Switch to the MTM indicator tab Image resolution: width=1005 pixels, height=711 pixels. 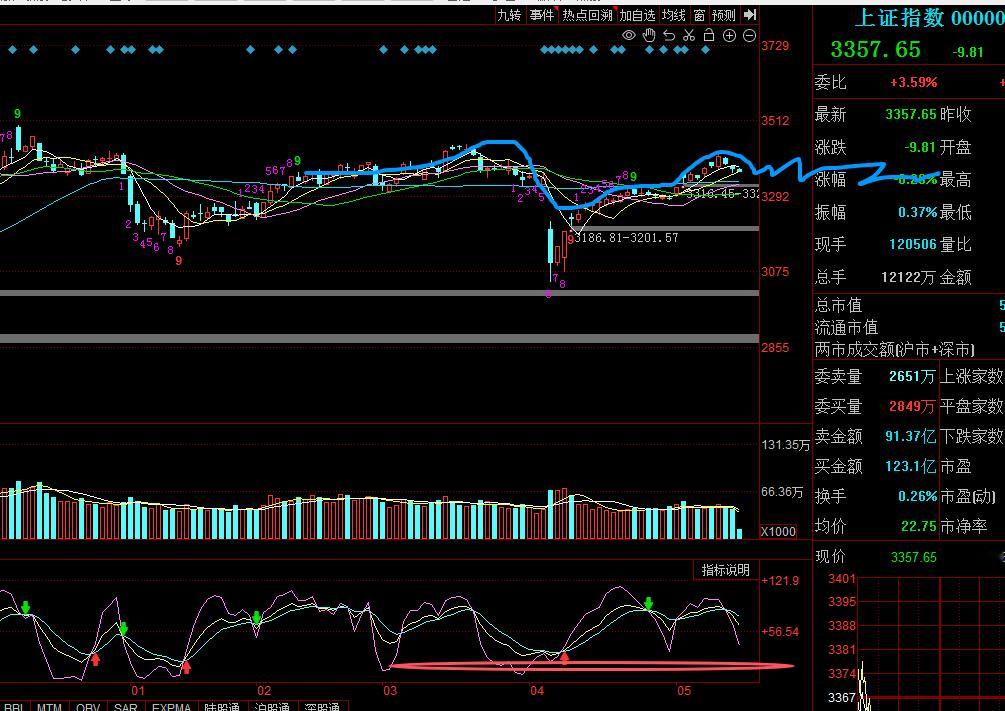coord(49,707)
